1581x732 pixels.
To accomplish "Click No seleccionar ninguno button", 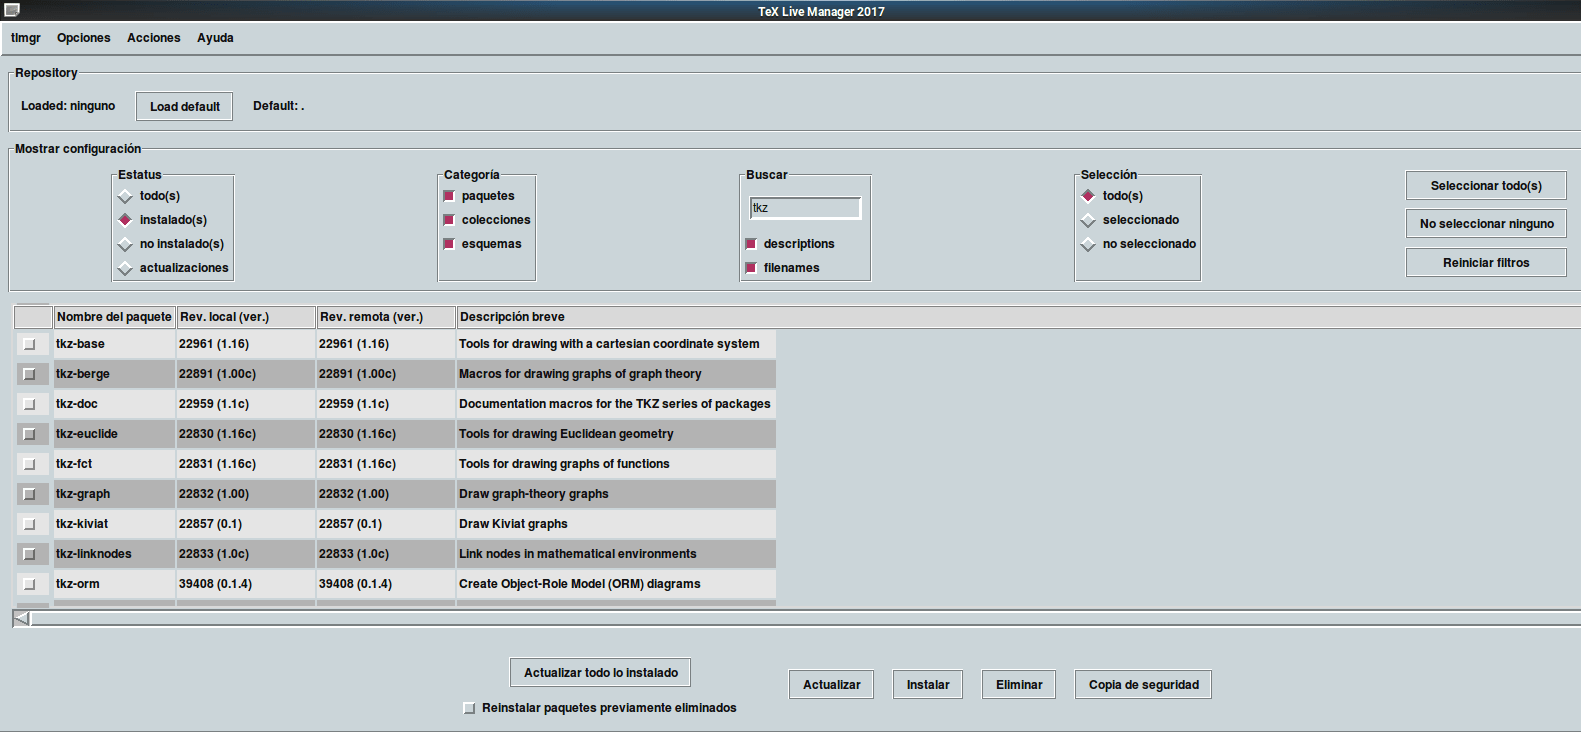I will [1486, 224].
